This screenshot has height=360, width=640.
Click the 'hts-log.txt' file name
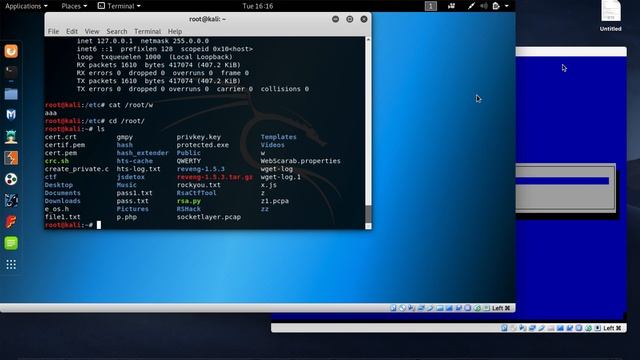pyautogui.click(x=138, y=169)
